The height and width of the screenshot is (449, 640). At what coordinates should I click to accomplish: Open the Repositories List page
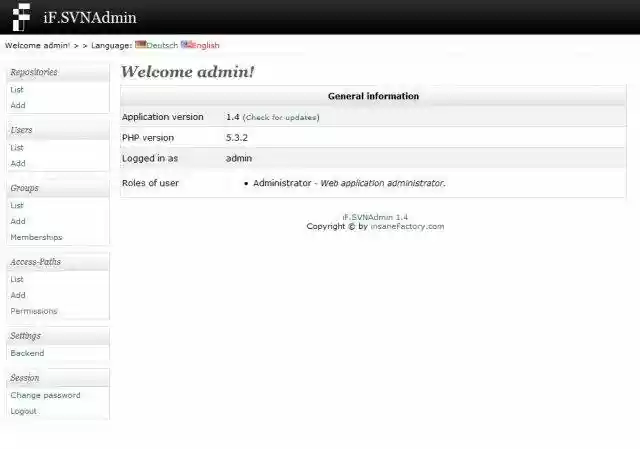point(17,90)
